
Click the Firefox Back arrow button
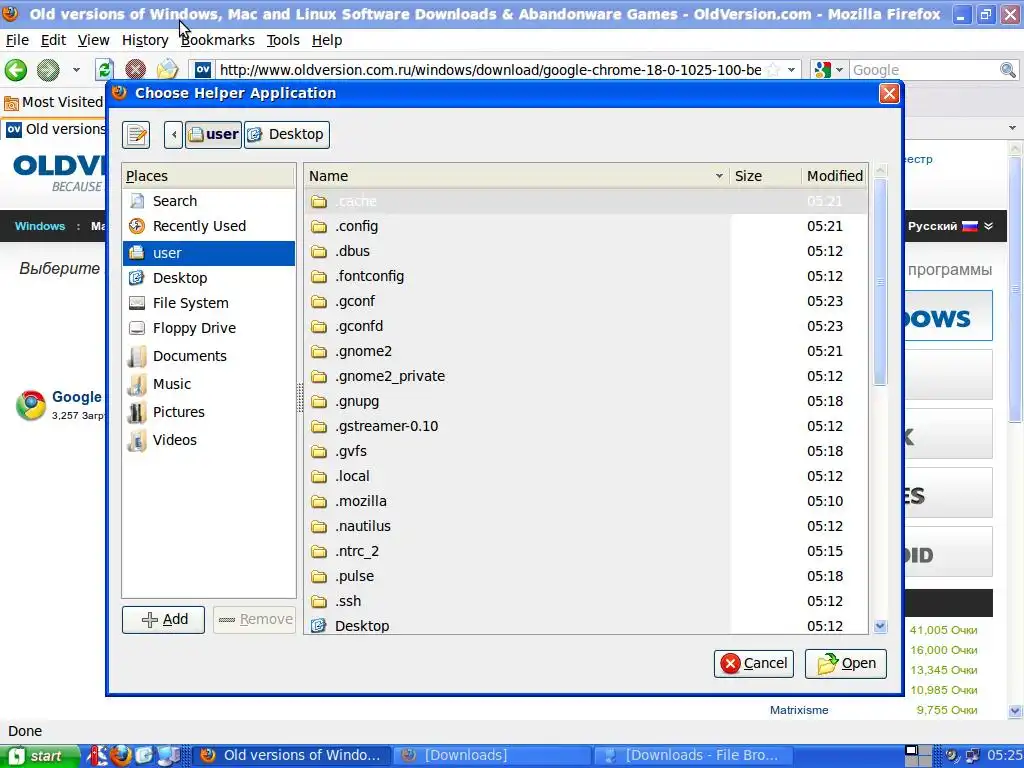16,70
